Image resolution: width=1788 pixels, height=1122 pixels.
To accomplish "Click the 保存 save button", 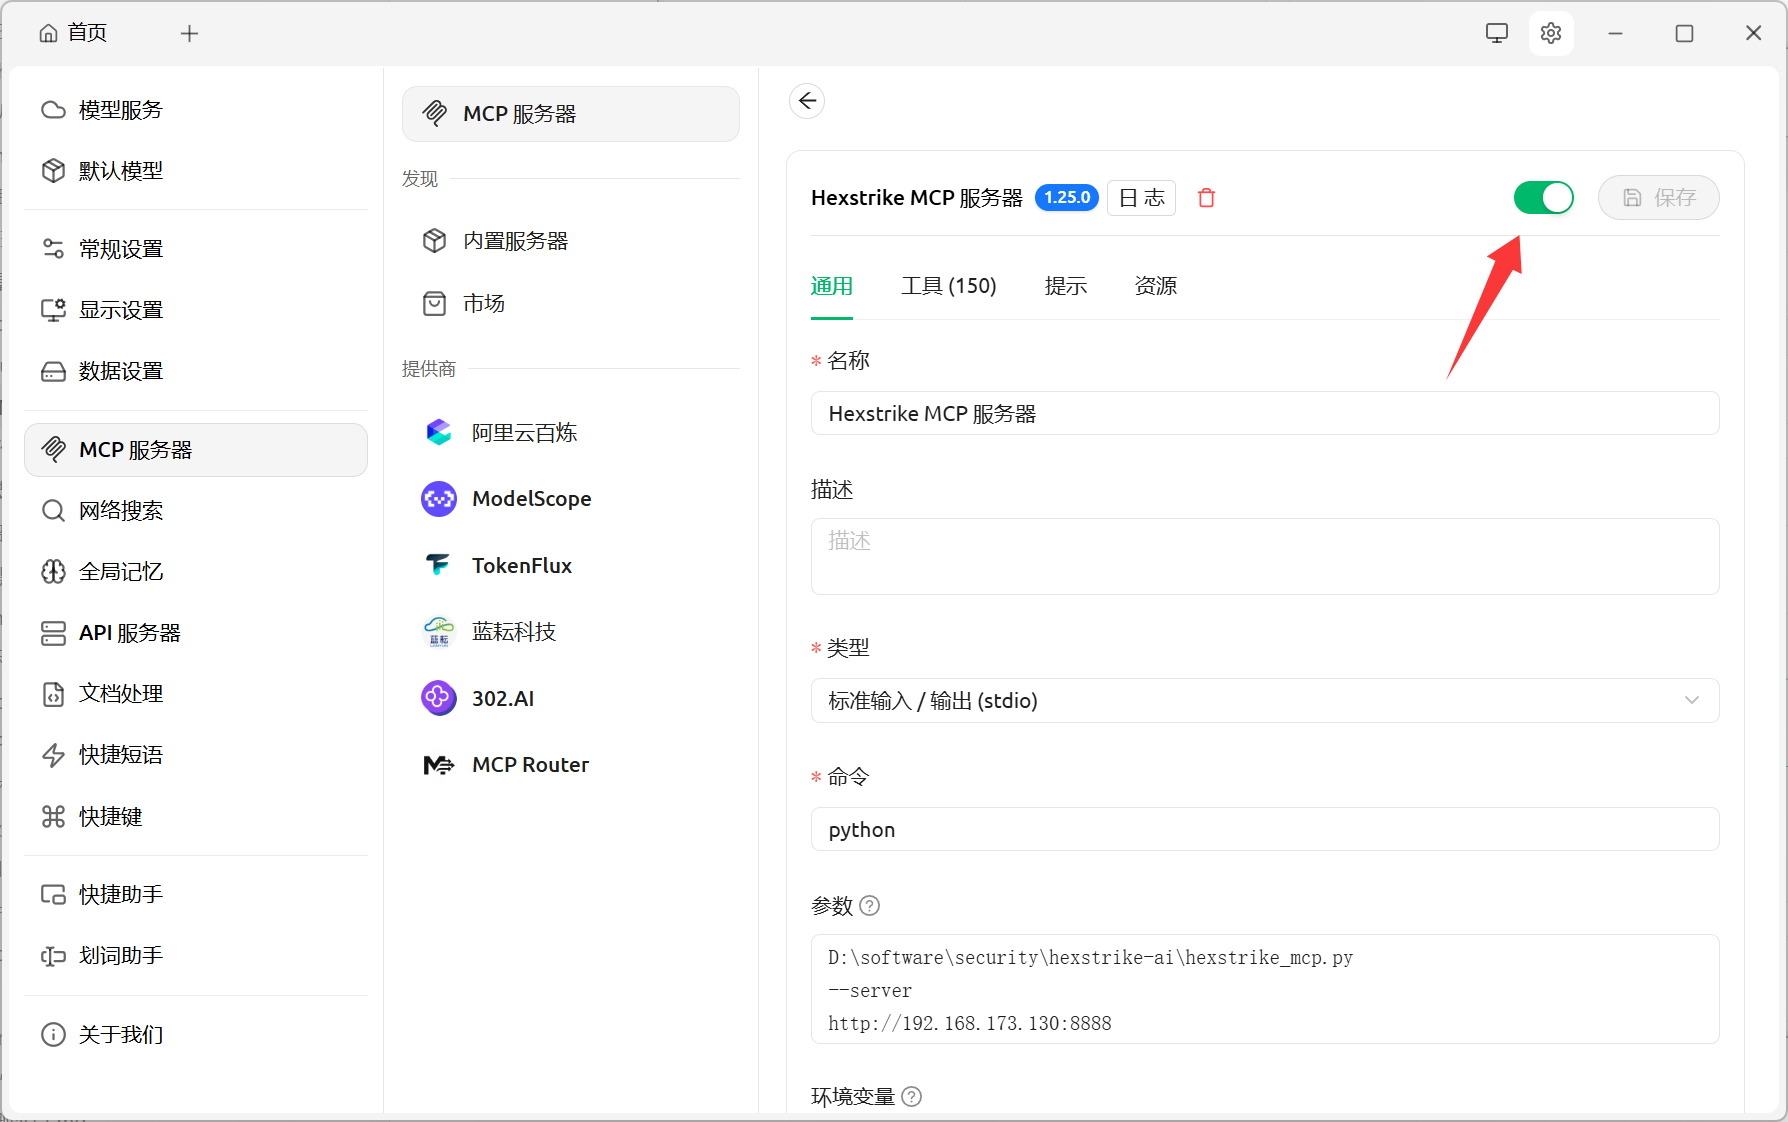I will (1658, 198).
